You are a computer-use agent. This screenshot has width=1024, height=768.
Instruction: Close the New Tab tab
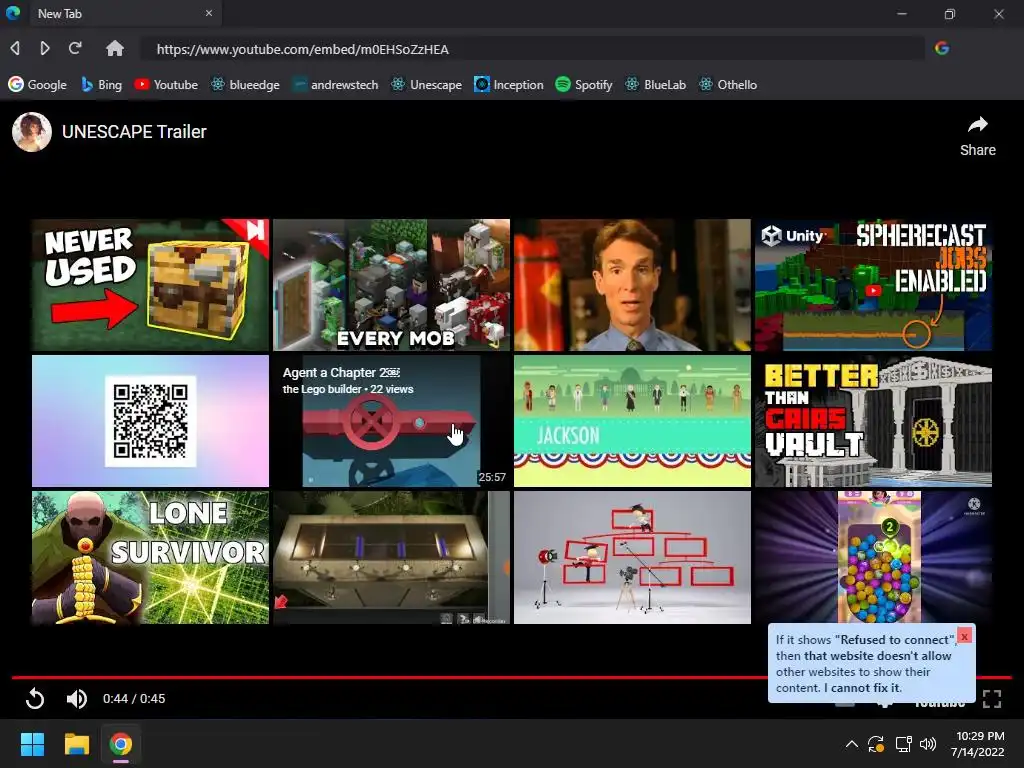(x=208, y=13)
